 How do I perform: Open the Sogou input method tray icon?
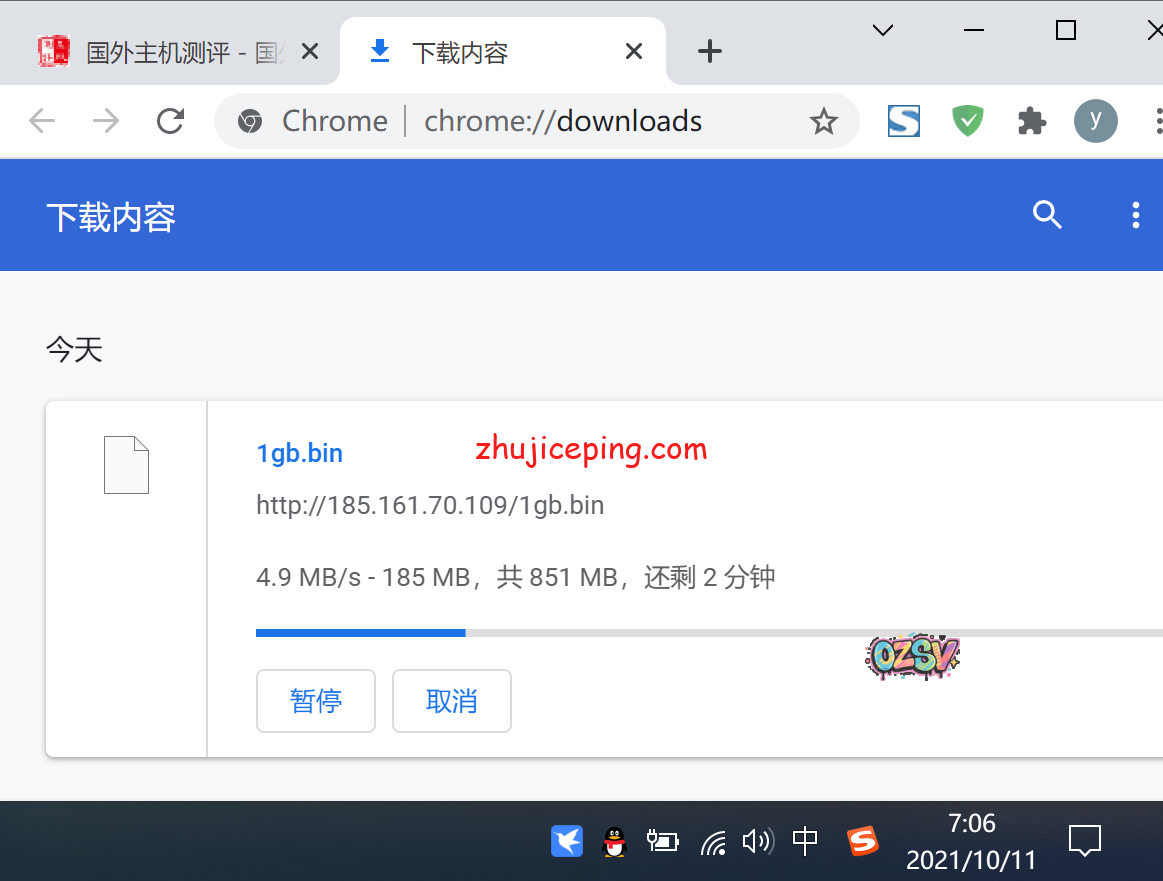[862, 841]
